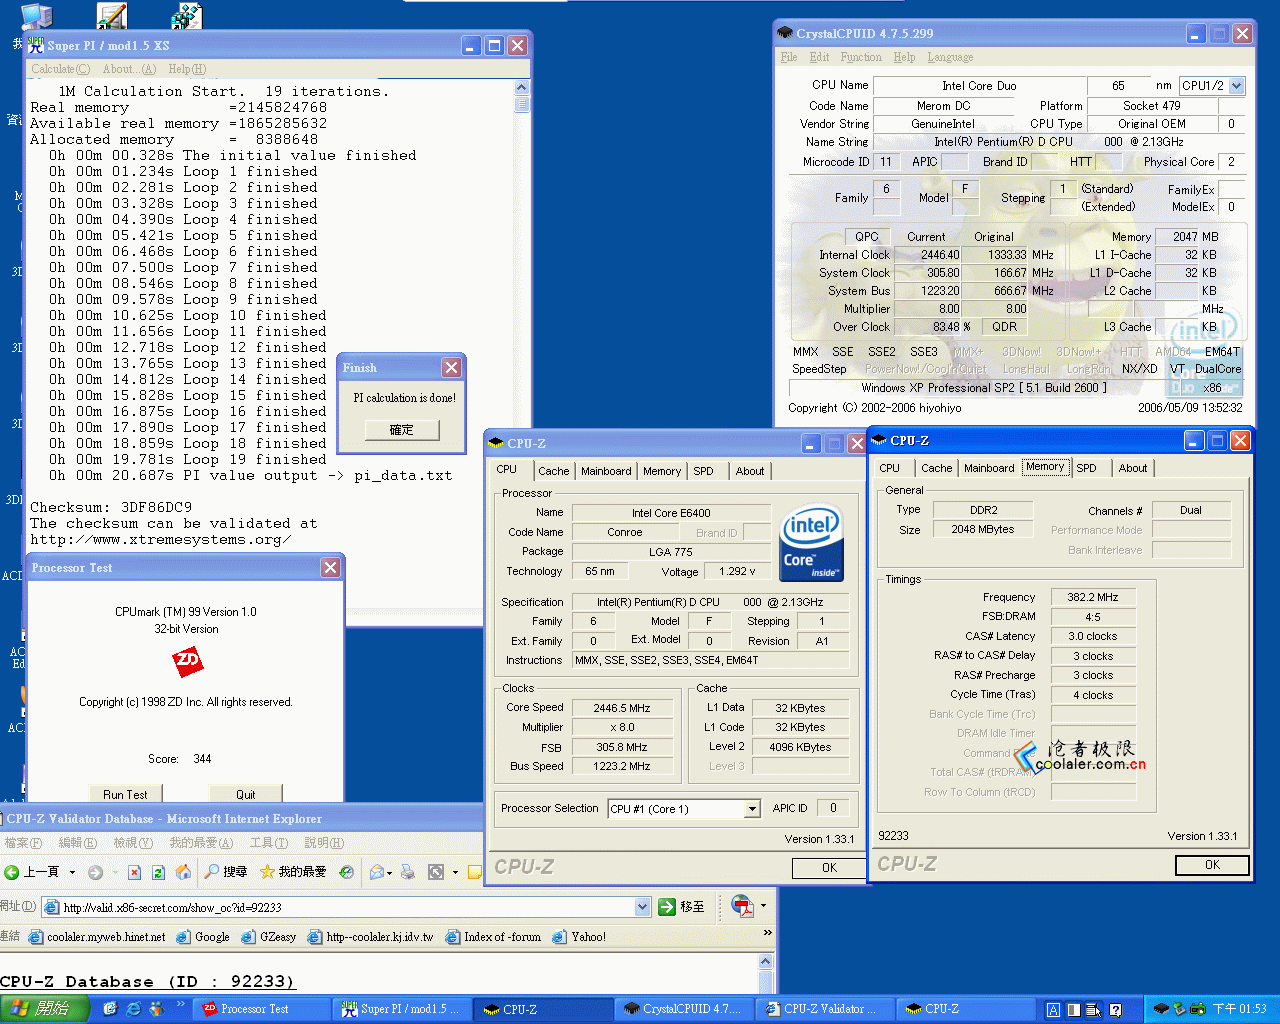Expand Processor Selection combo in CPU-Z

point(752,809)
